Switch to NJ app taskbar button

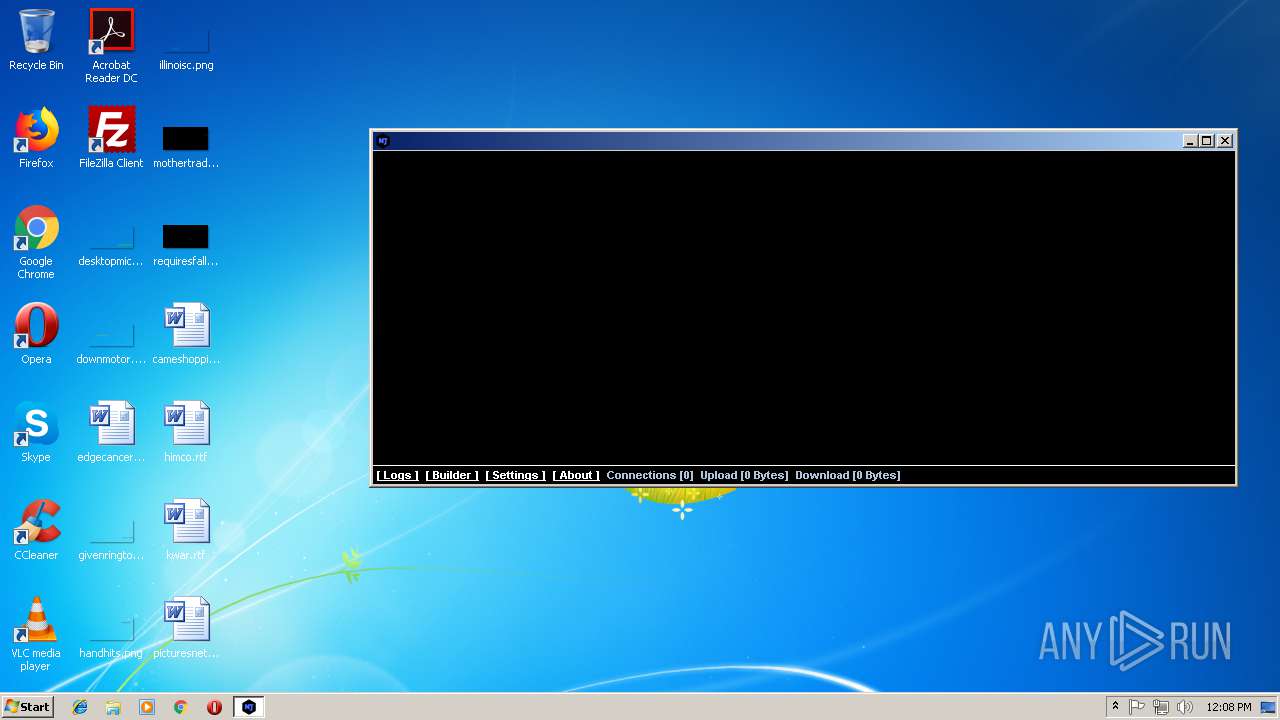(x=249, y=707)
